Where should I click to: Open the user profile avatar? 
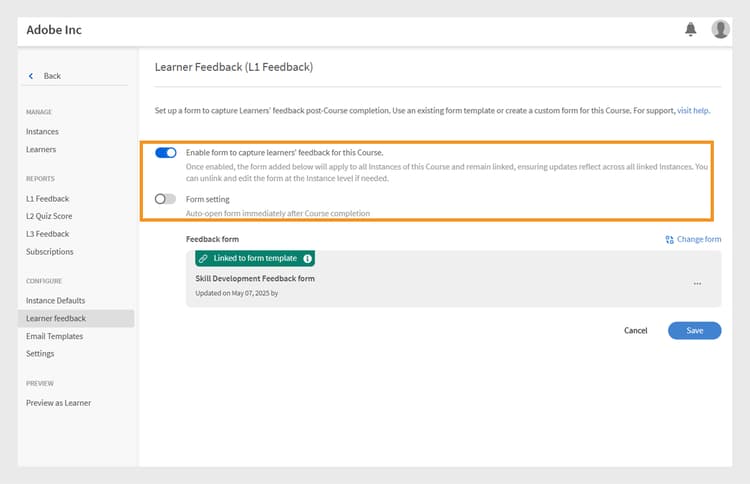pos(720,29)
